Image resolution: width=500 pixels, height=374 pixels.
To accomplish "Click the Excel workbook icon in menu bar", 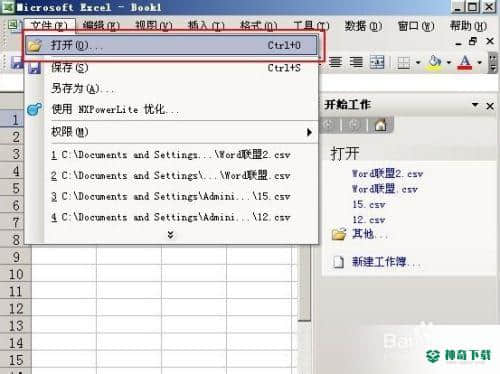I will [13, 25].
